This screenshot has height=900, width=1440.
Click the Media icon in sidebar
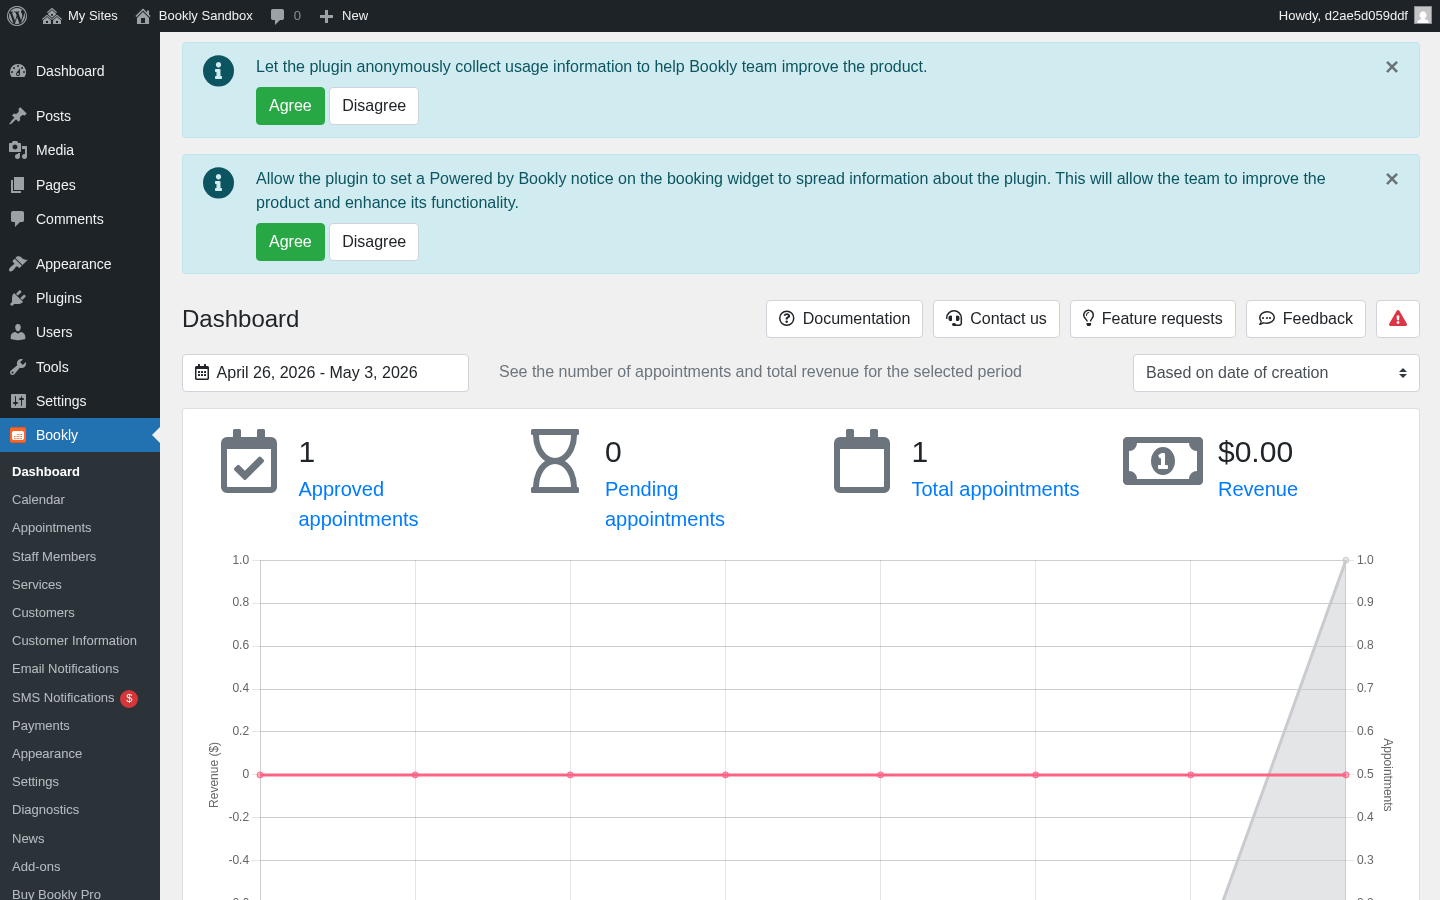coord(18,150)
